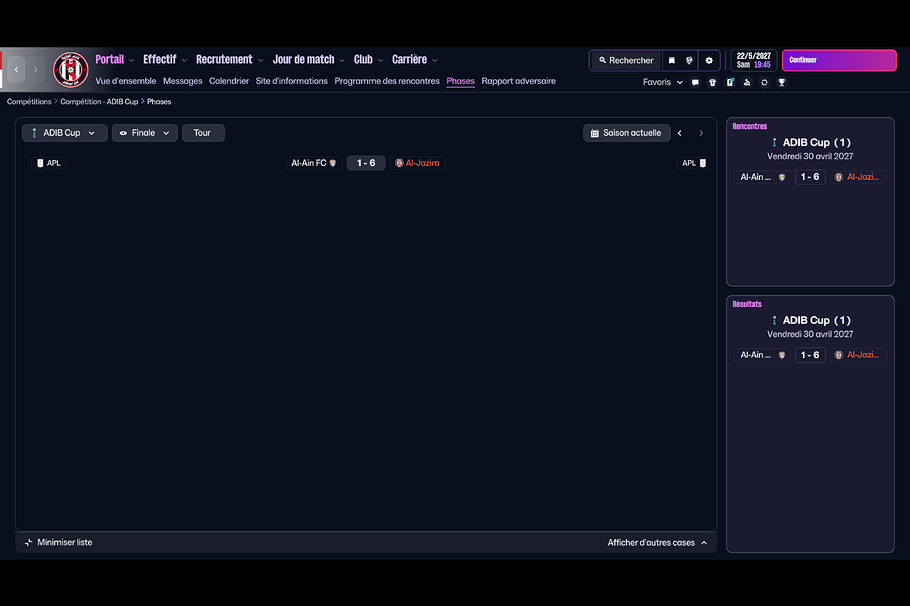
Task: Go forward with the right navigation arrow
Action: point(35,70)
